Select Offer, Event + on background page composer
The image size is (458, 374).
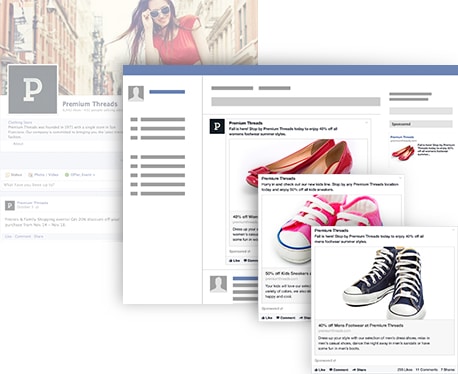80,175
